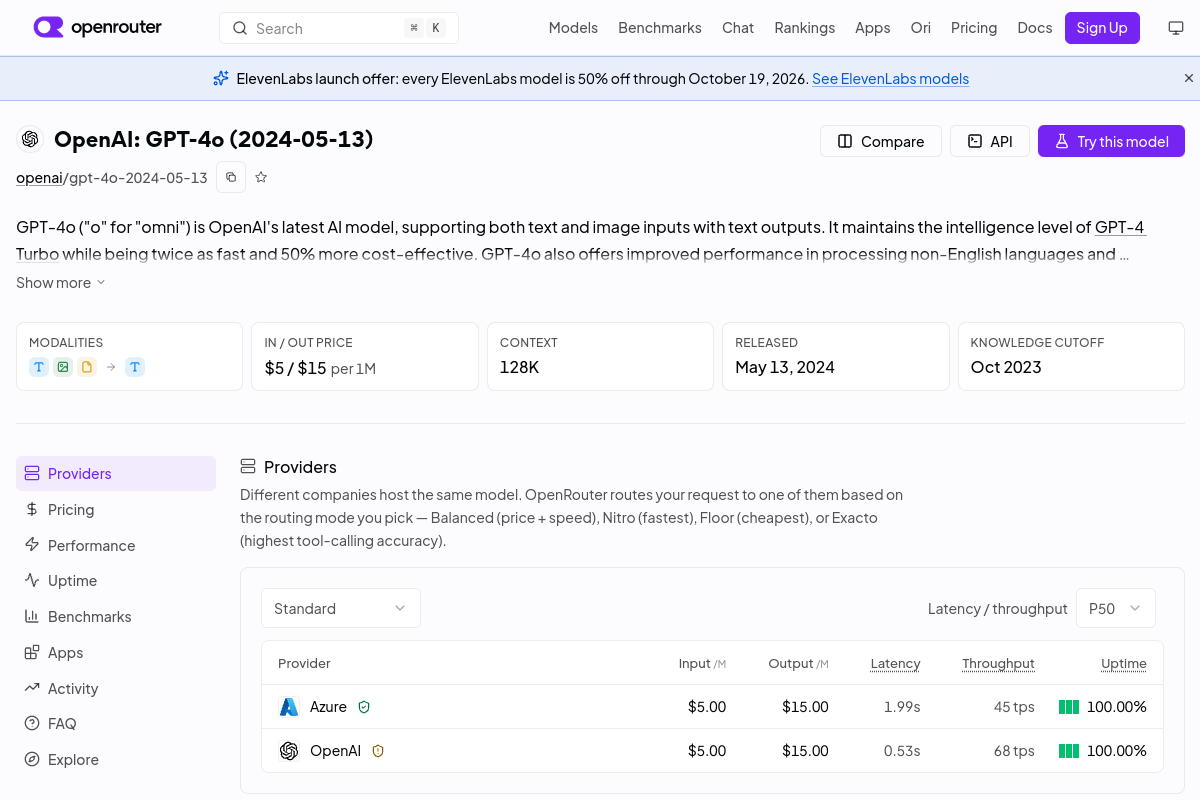Image resolution: width=1200 pixels, height=800 pixels.
Task: Star this model as favorite
Action: (x=261, y=177)
